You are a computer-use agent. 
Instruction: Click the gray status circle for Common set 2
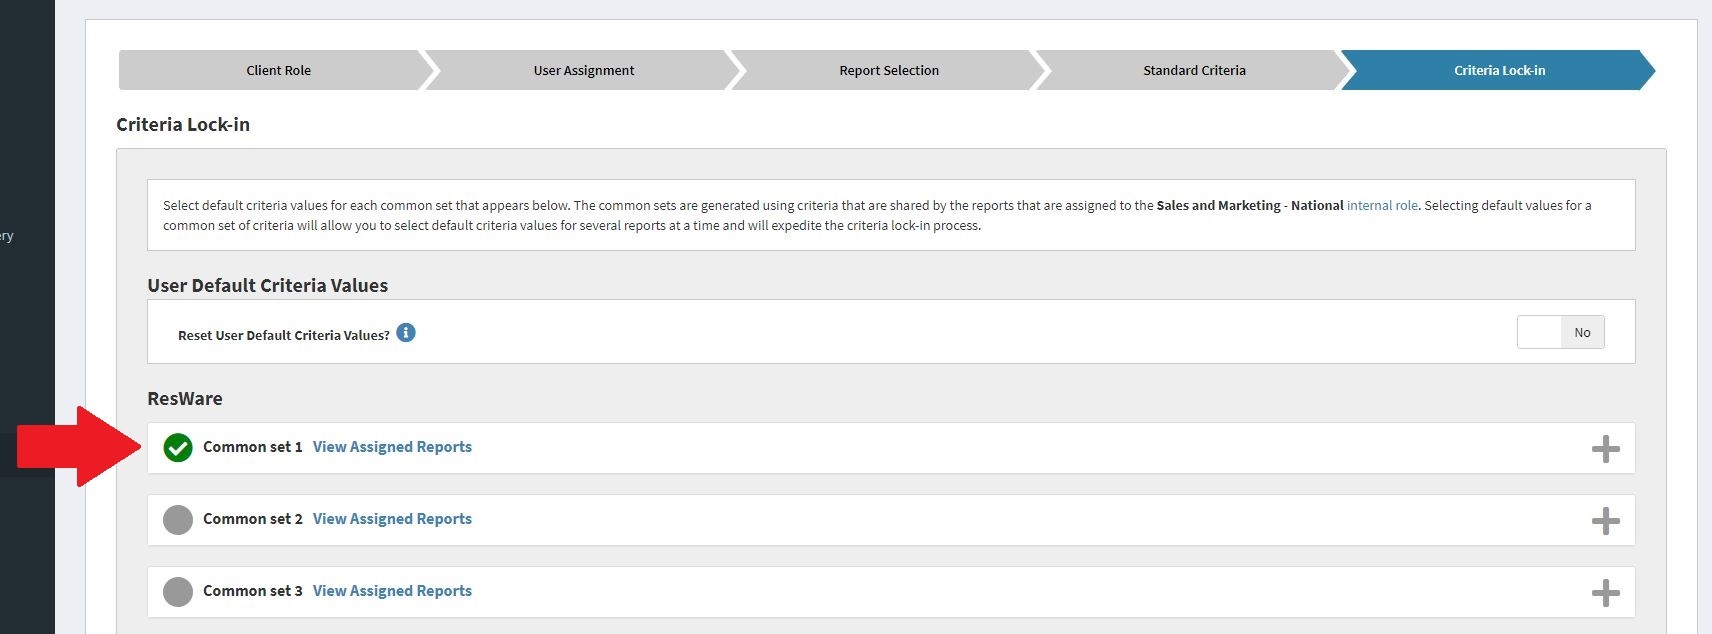click(x=178, y=520)
